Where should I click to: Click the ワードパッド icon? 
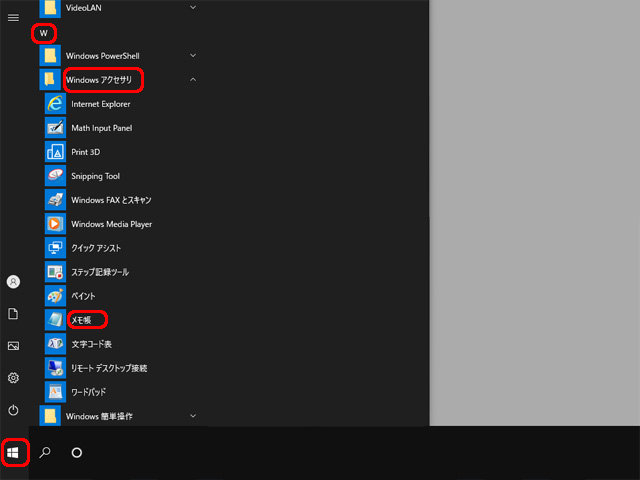[55, 392]
